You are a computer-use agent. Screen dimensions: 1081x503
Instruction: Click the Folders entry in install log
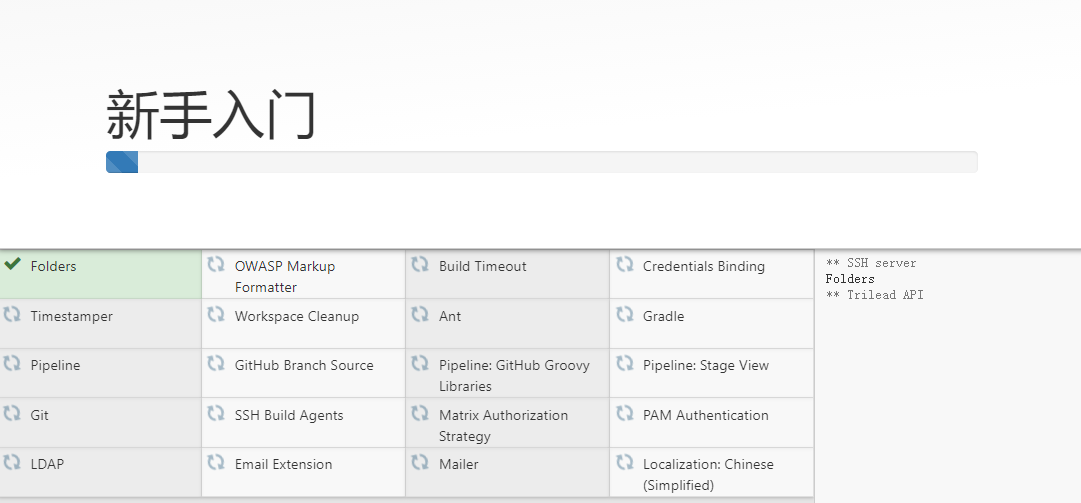(x=850, y=279)
